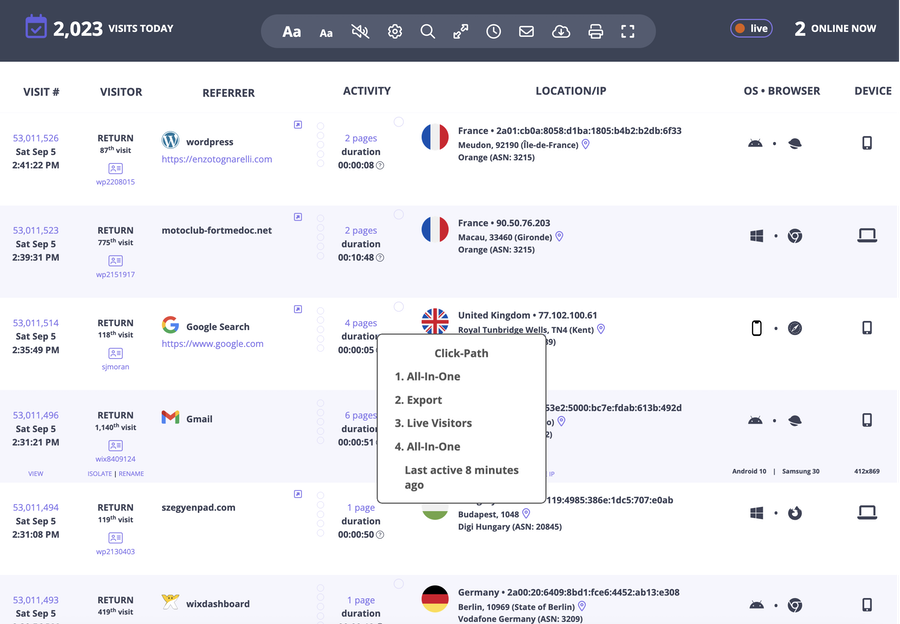Viewport: 900px width, 624px height.
Task: Open the settings gear in the toolbar
Action: 394,32
